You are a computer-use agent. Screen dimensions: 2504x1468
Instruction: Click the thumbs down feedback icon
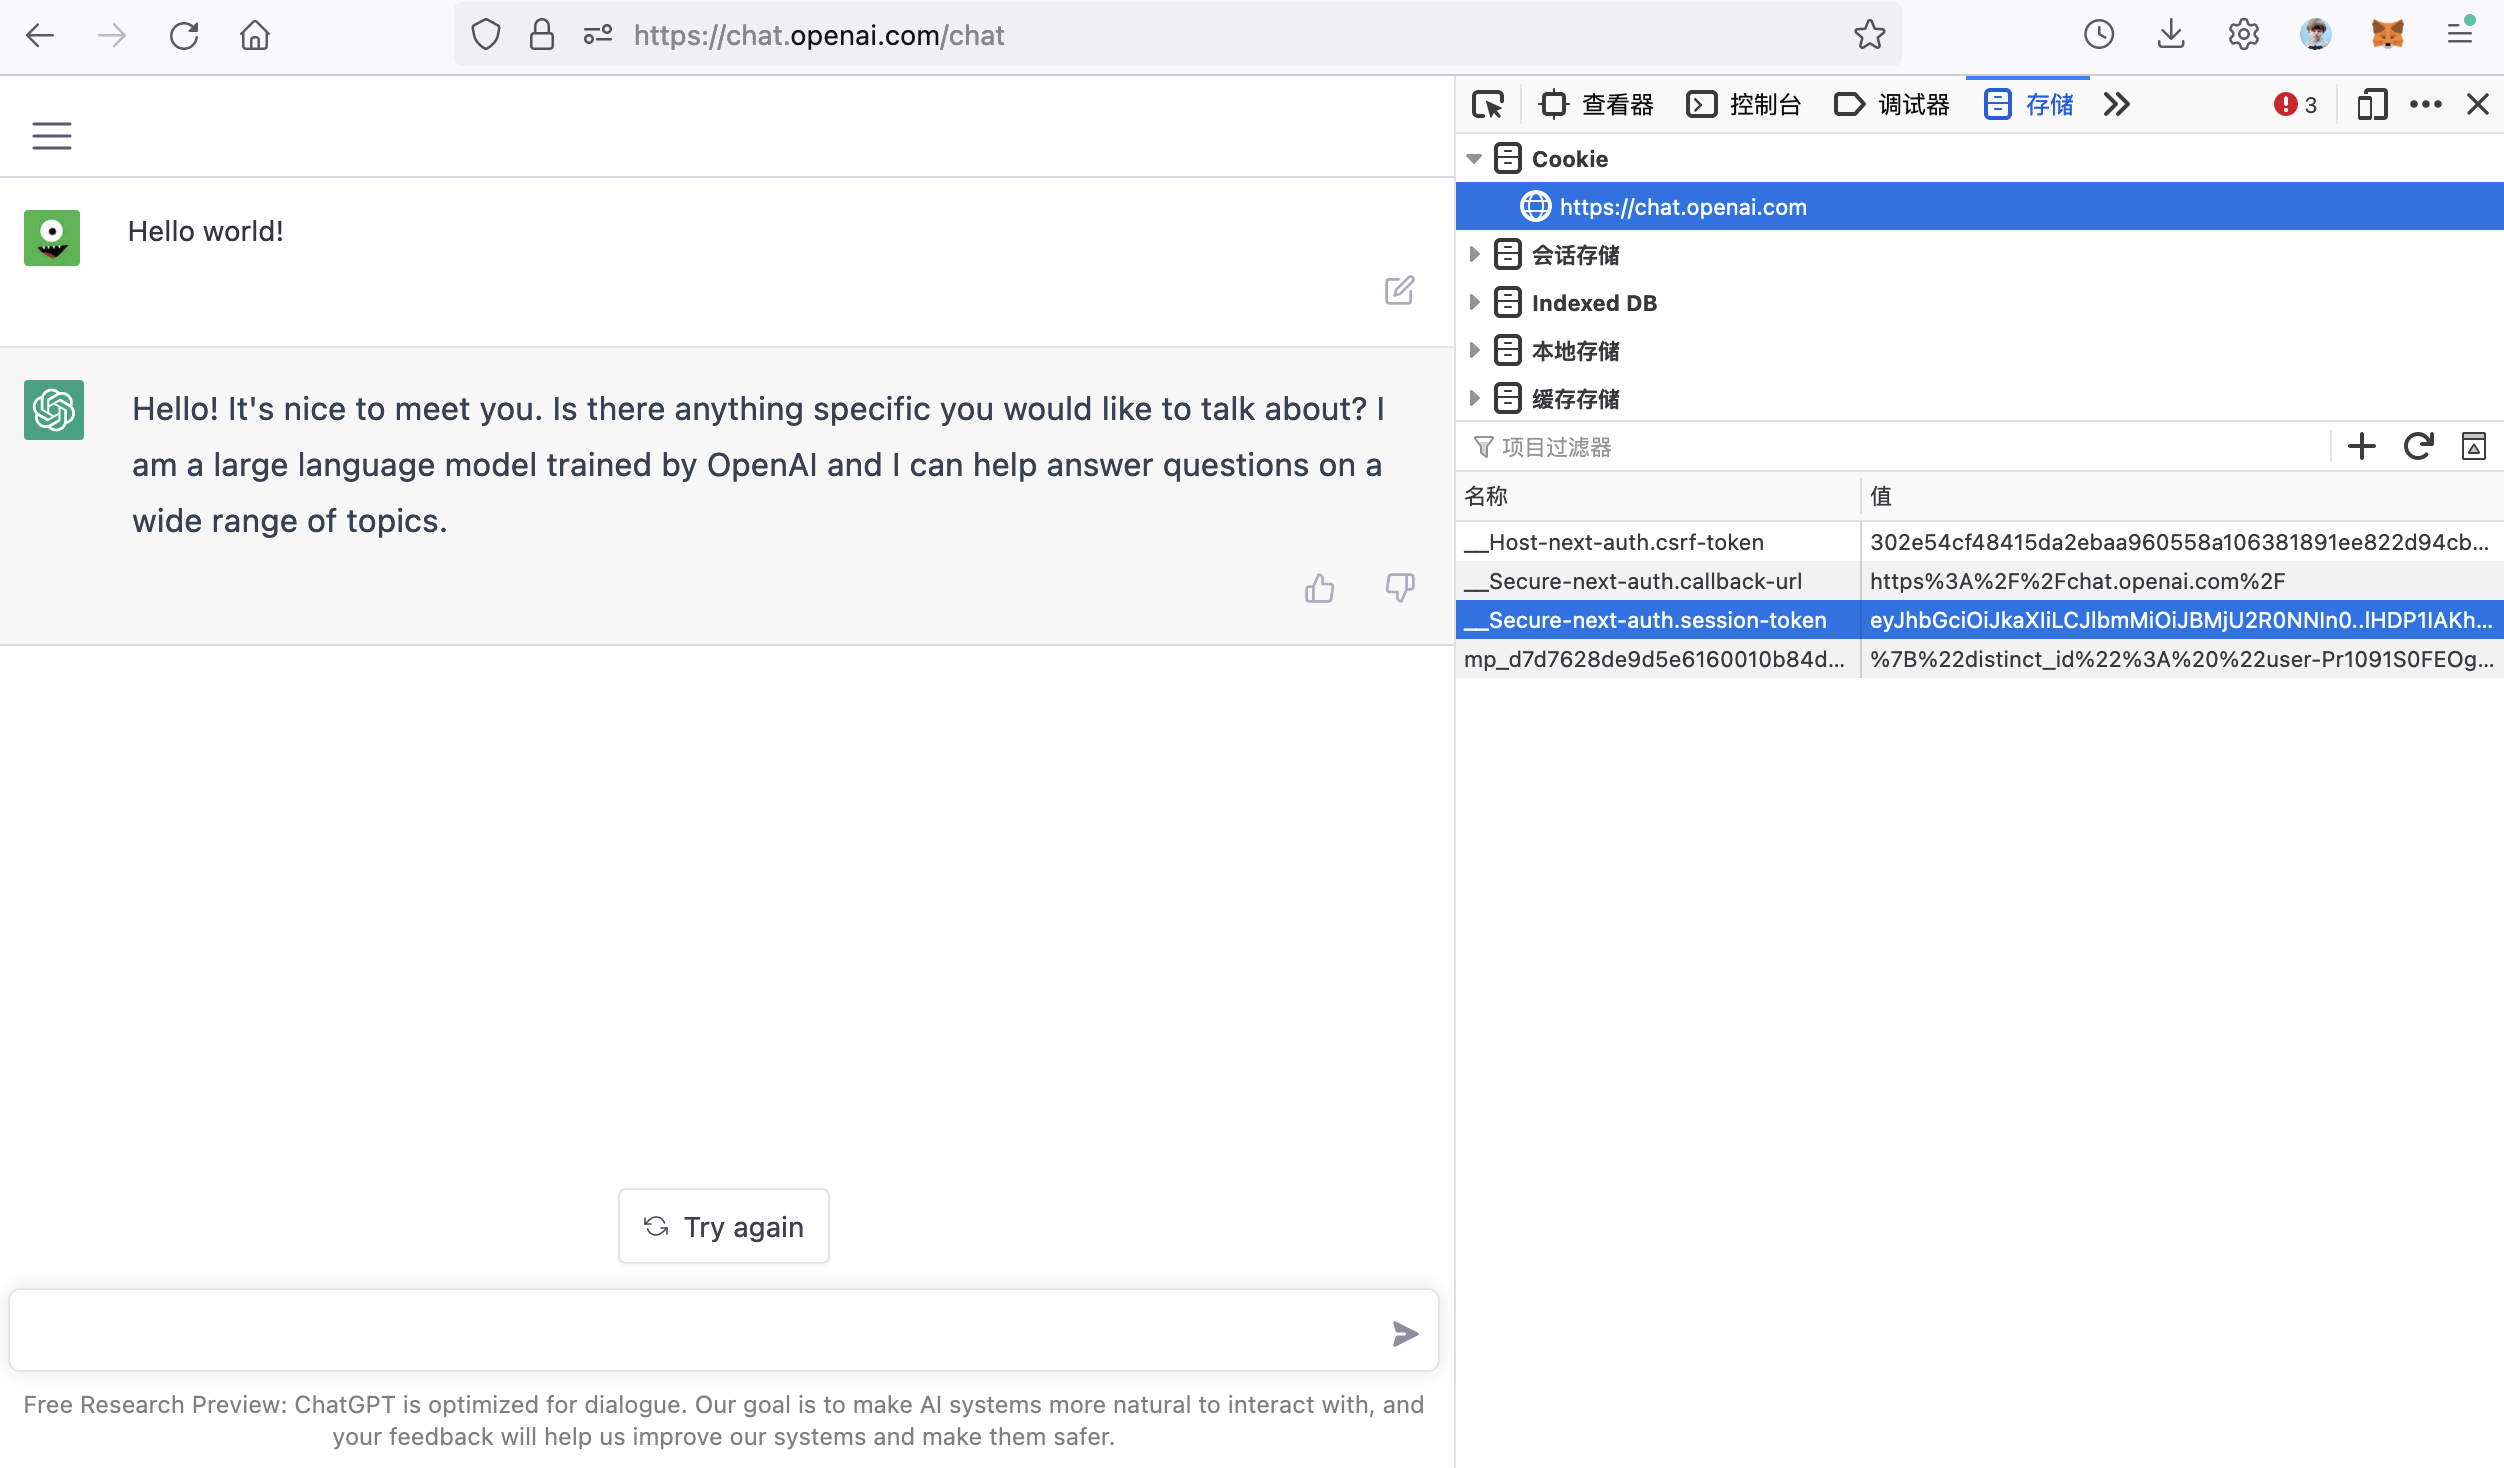(x=1399, y=588)
